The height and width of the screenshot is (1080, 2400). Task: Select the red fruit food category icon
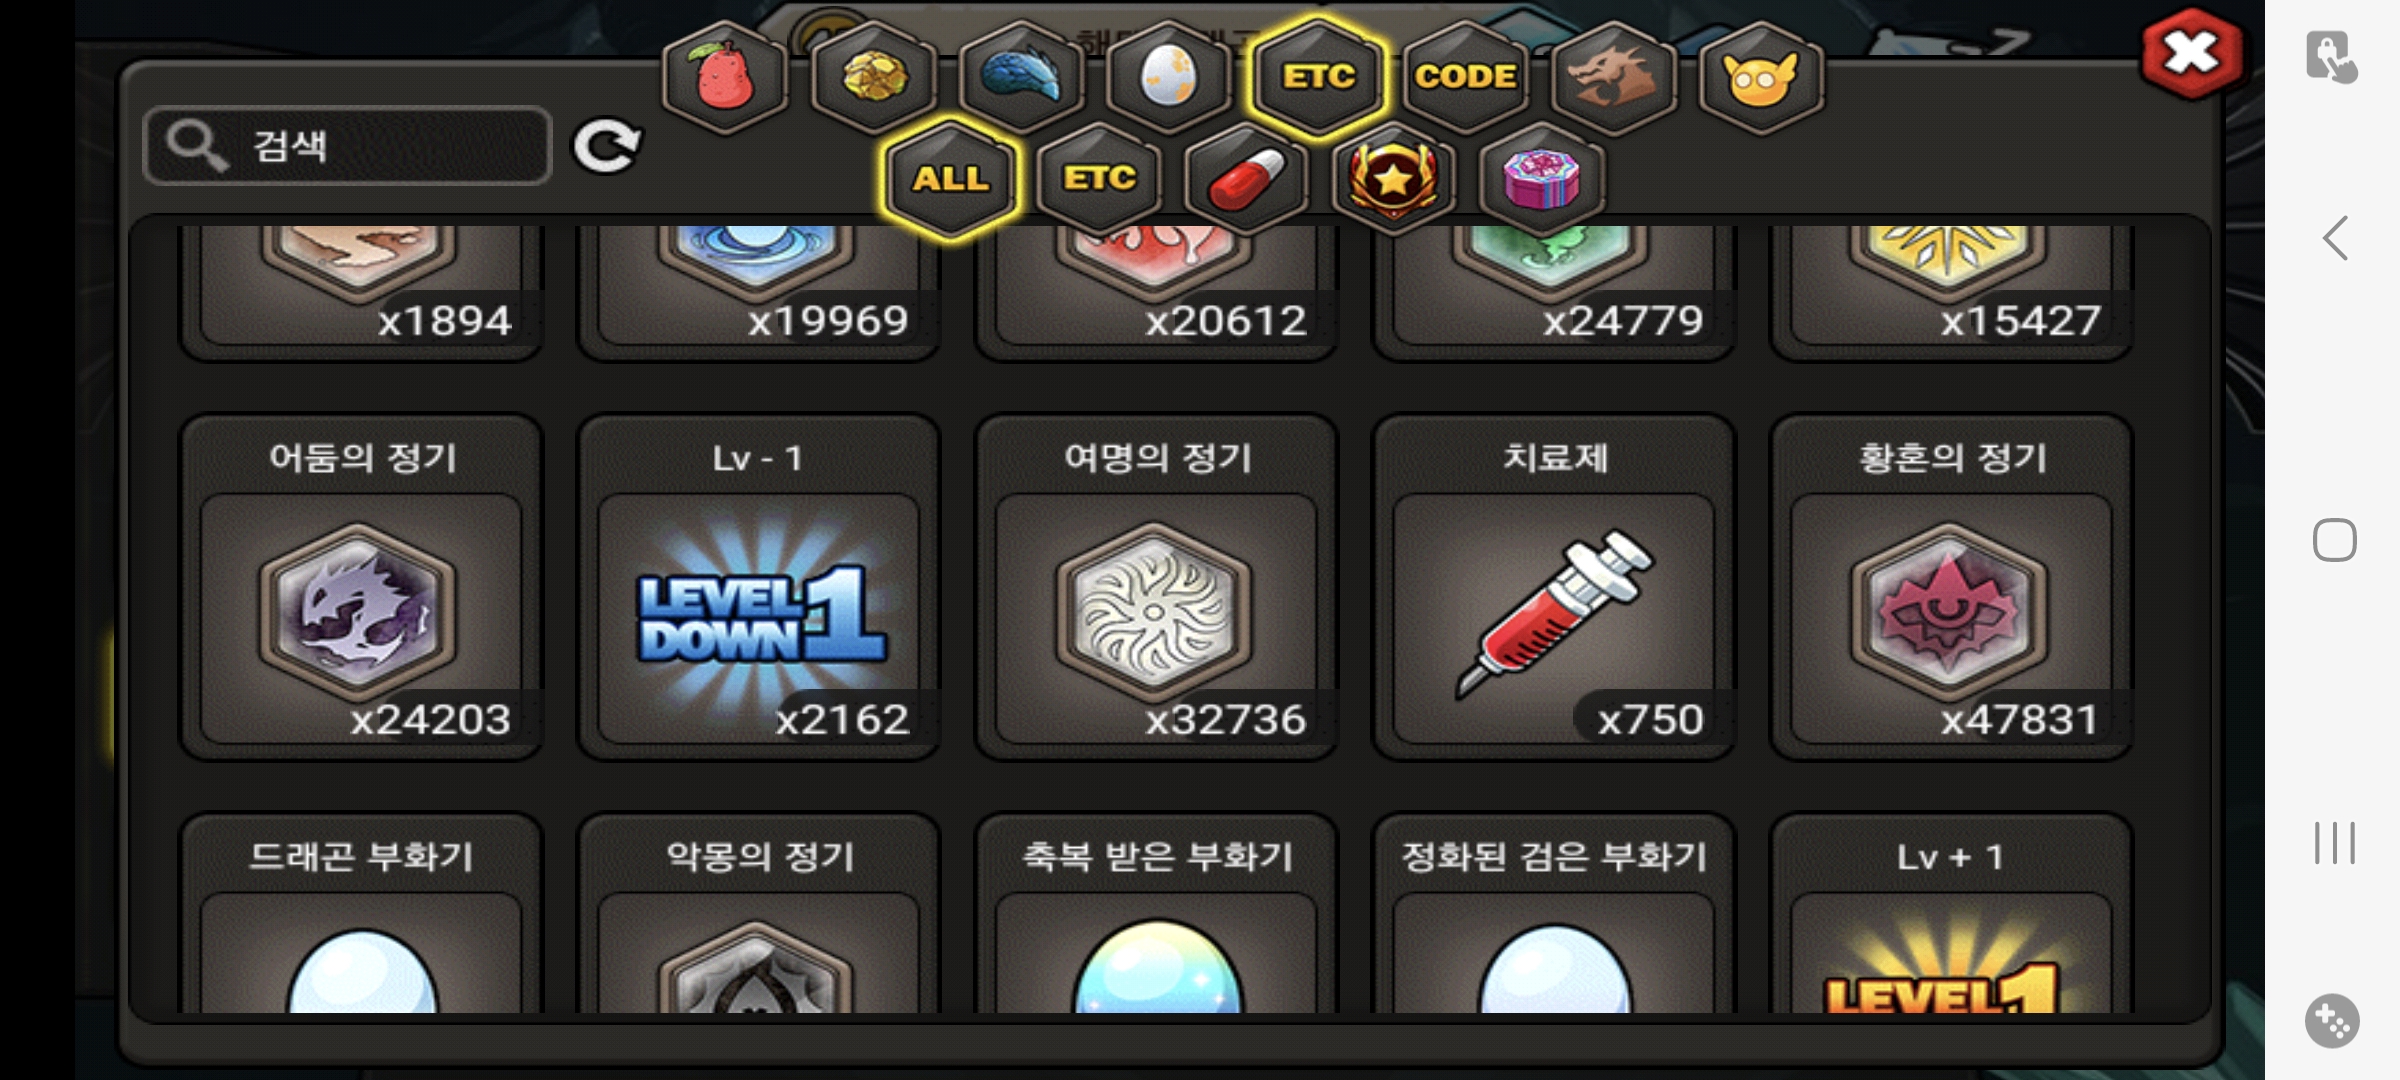coord(725,77)
